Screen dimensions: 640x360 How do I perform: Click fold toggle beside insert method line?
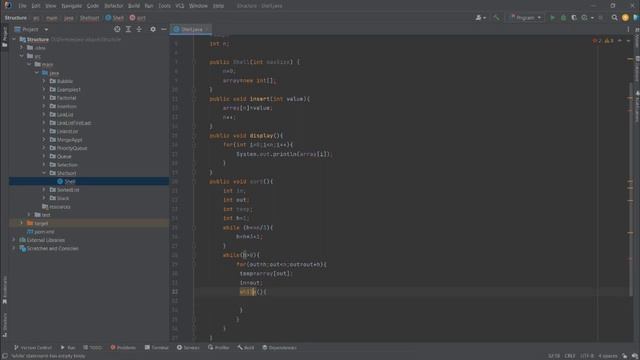coord(194,99)
